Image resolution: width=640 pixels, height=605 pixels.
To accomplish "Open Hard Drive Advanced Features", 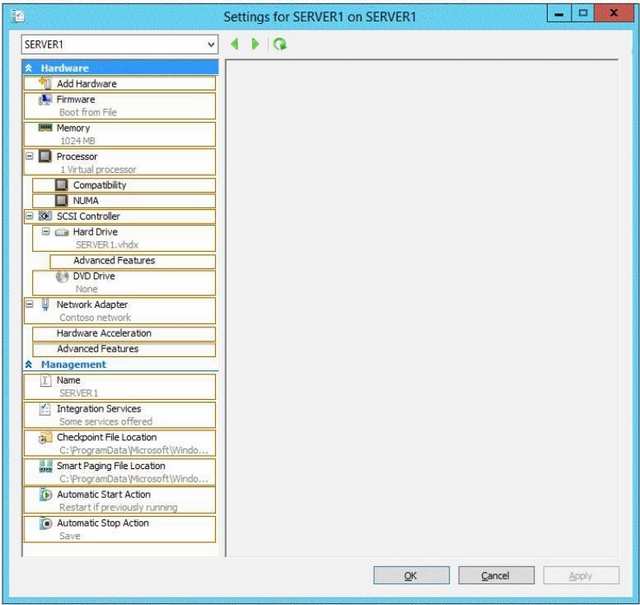I will point(132,261).
